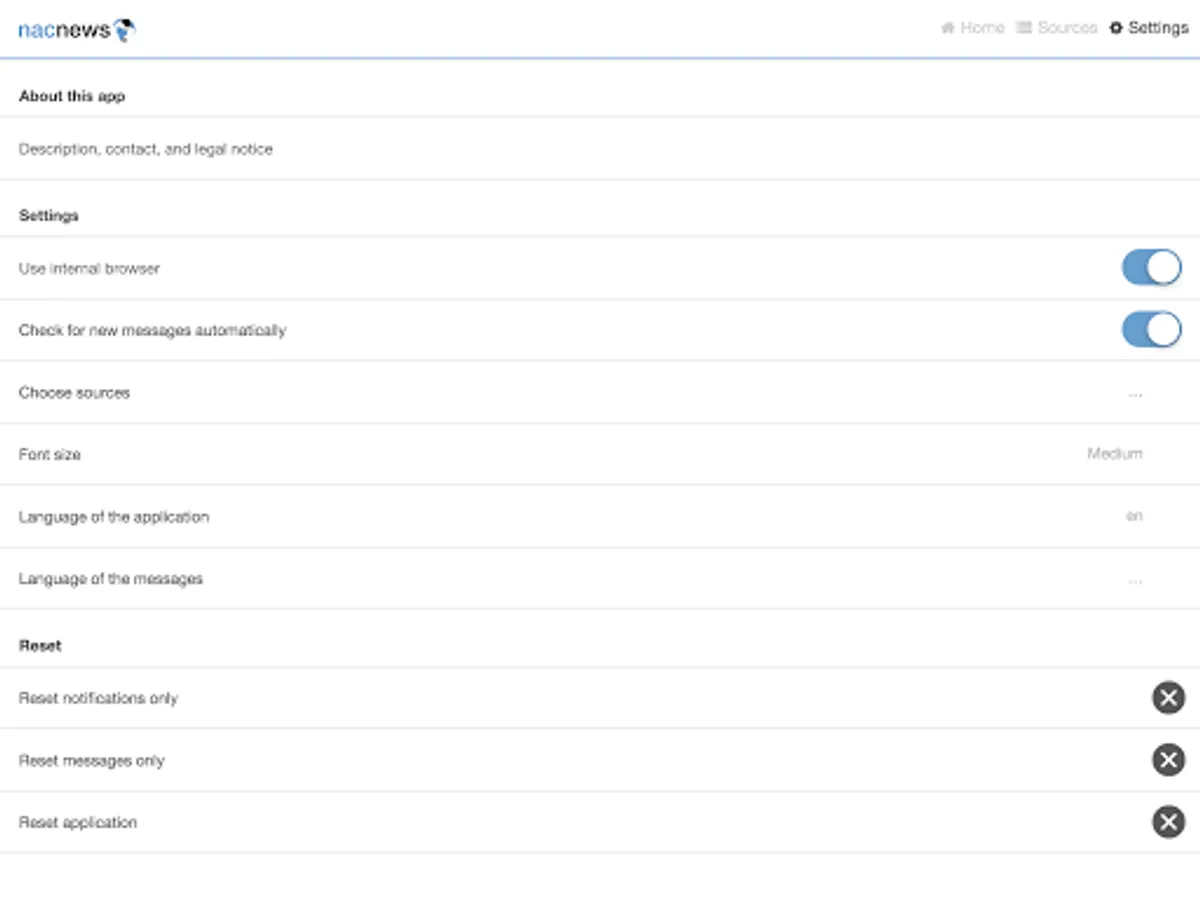Click the Sources list icon
Image resolution: width=1200 pixels, height=900 pixels.
[x=1024, y=28]
